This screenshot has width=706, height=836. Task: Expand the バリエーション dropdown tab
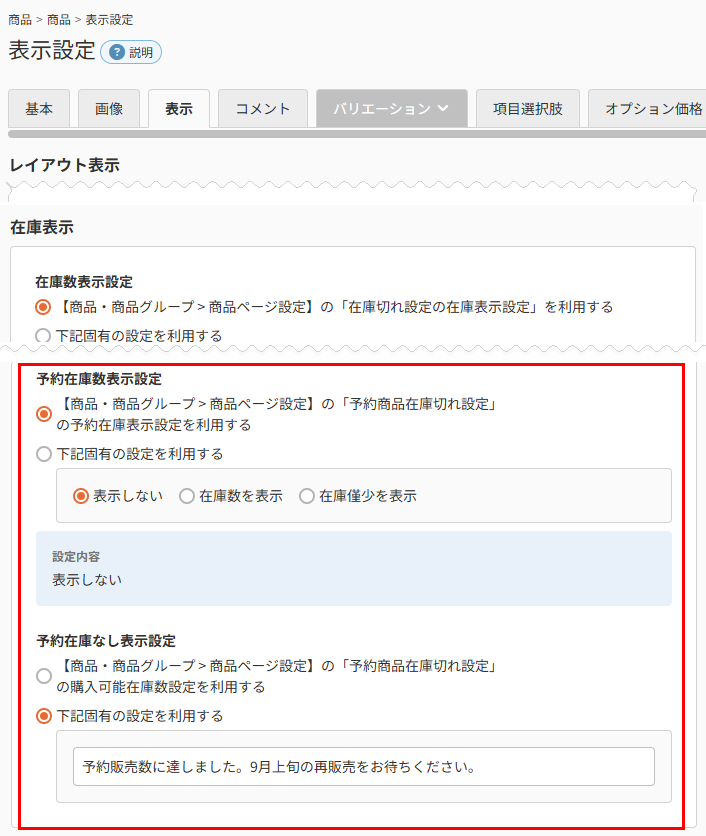click(x=391, y=108)
